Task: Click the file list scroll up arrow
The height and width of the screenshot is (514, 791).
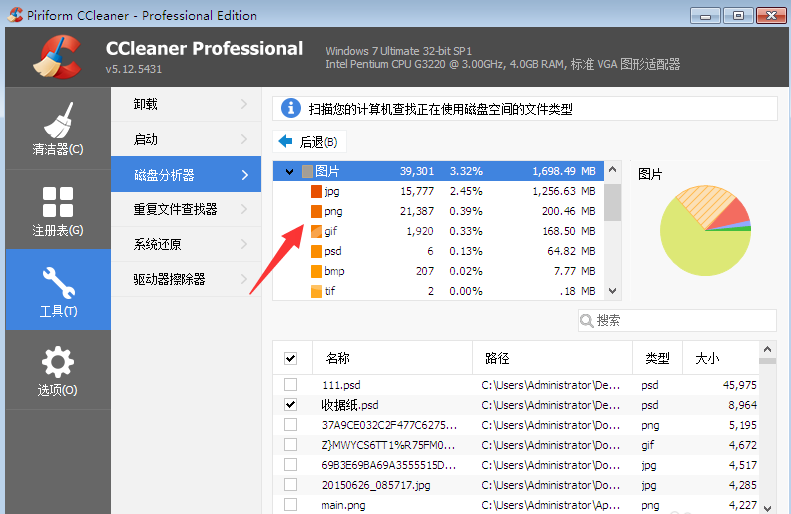Action: click(767, 349)
